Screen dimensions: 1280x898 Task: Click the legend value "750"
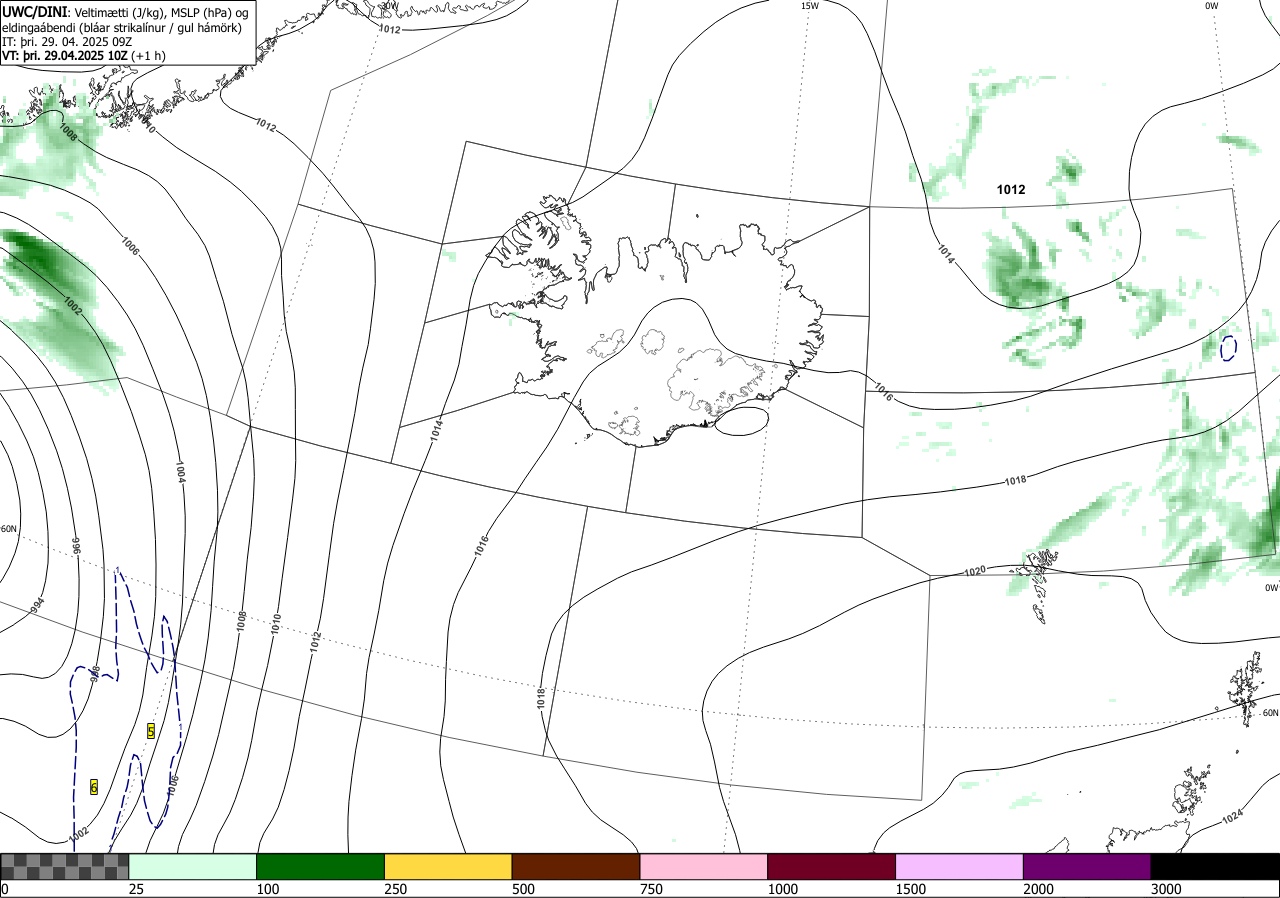[x=652, y=889]
